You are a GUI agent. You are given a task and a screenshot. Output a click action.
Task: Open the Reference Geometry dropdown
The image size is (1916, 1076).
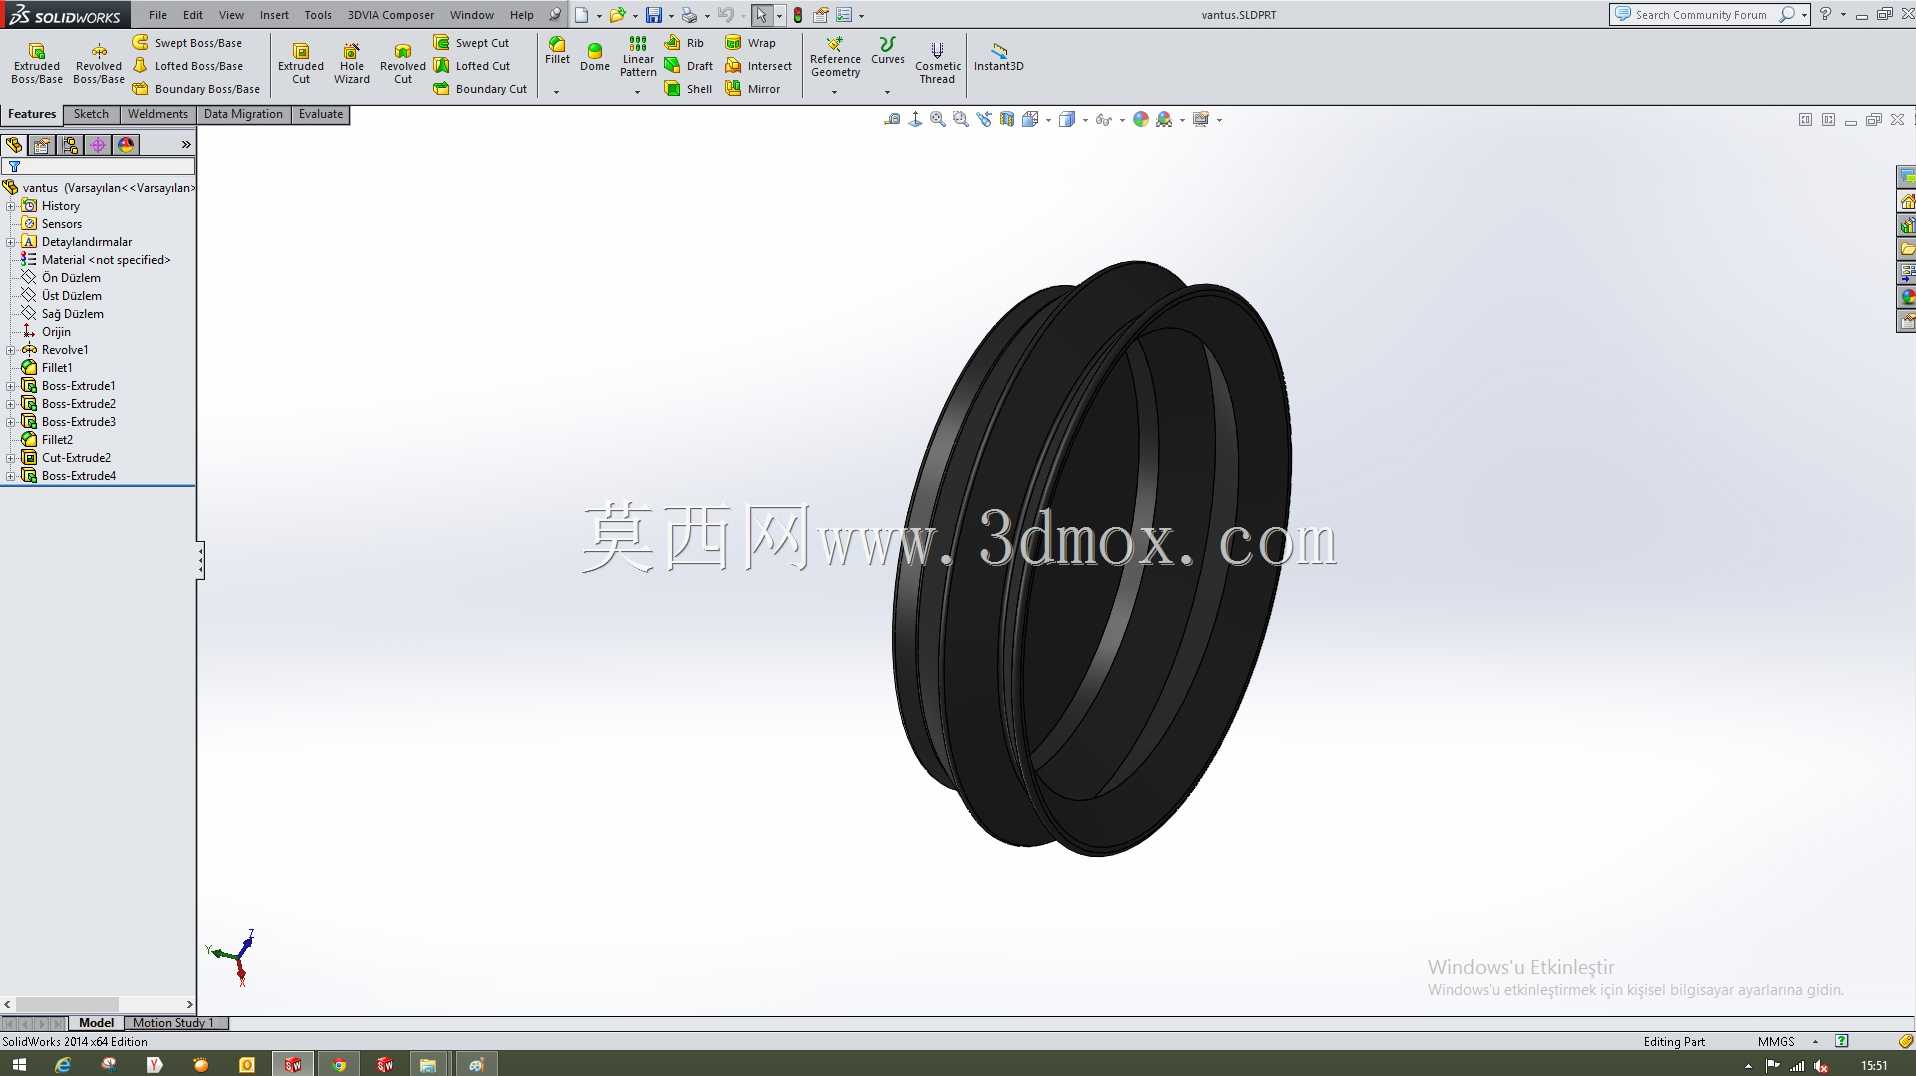834,92
